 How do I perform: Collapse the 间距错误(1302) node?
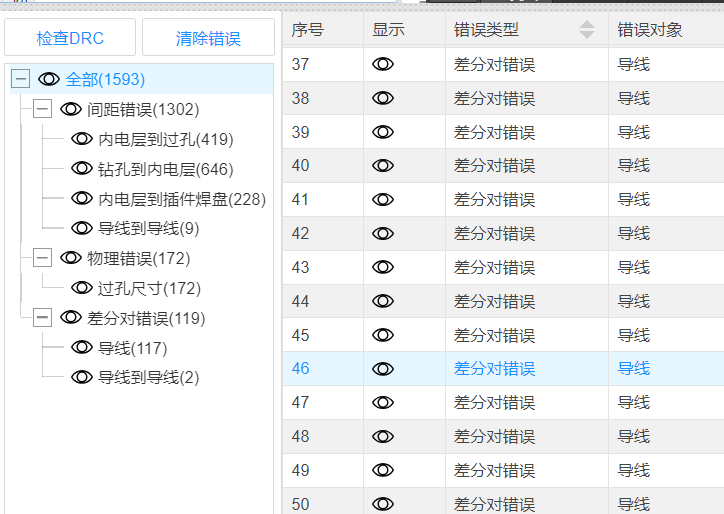[x=42, y=109]
